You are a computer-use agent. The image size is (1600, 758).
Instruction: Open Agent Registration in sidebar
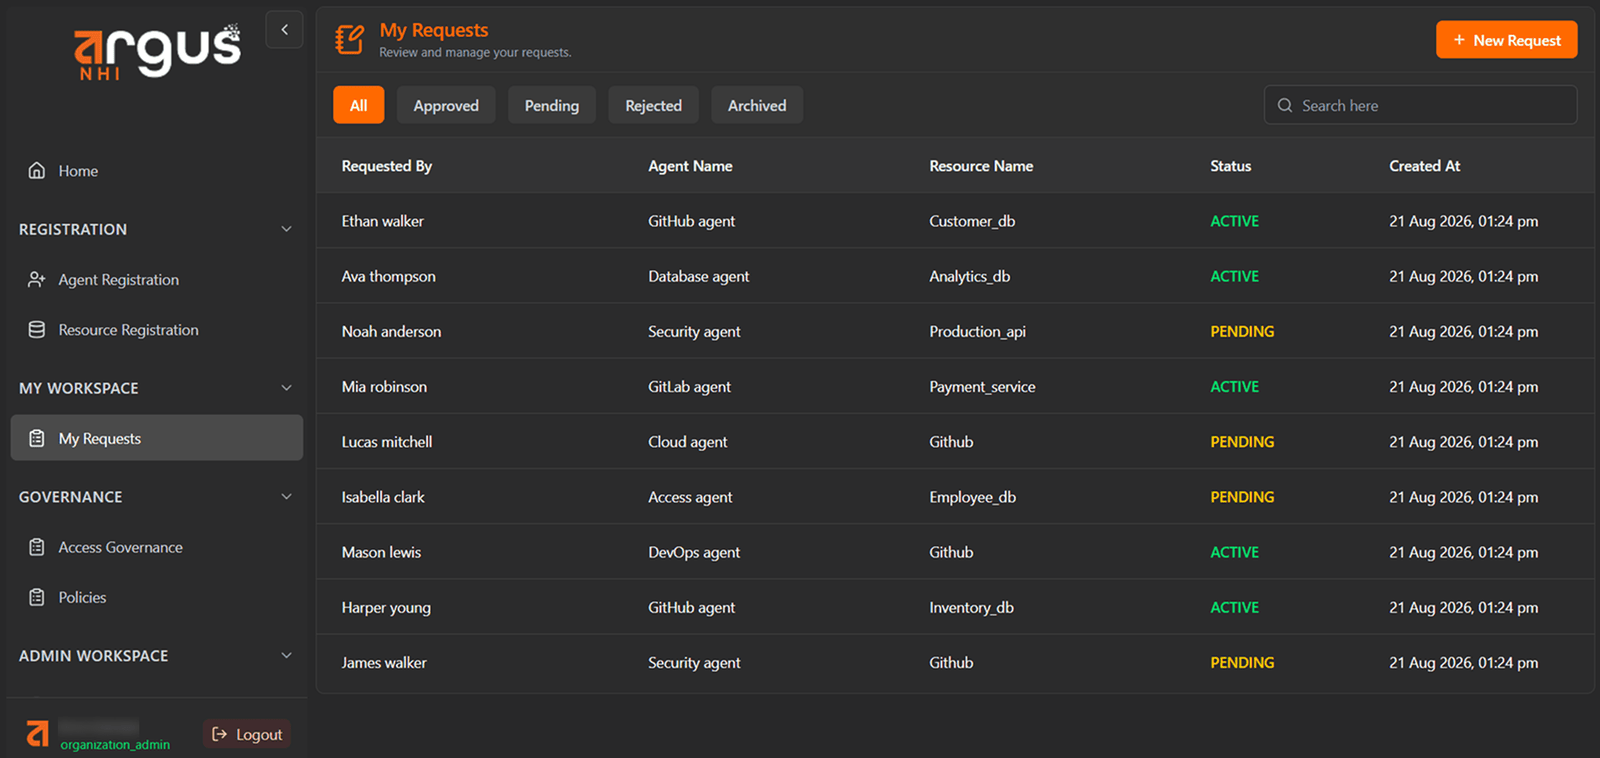157,280
